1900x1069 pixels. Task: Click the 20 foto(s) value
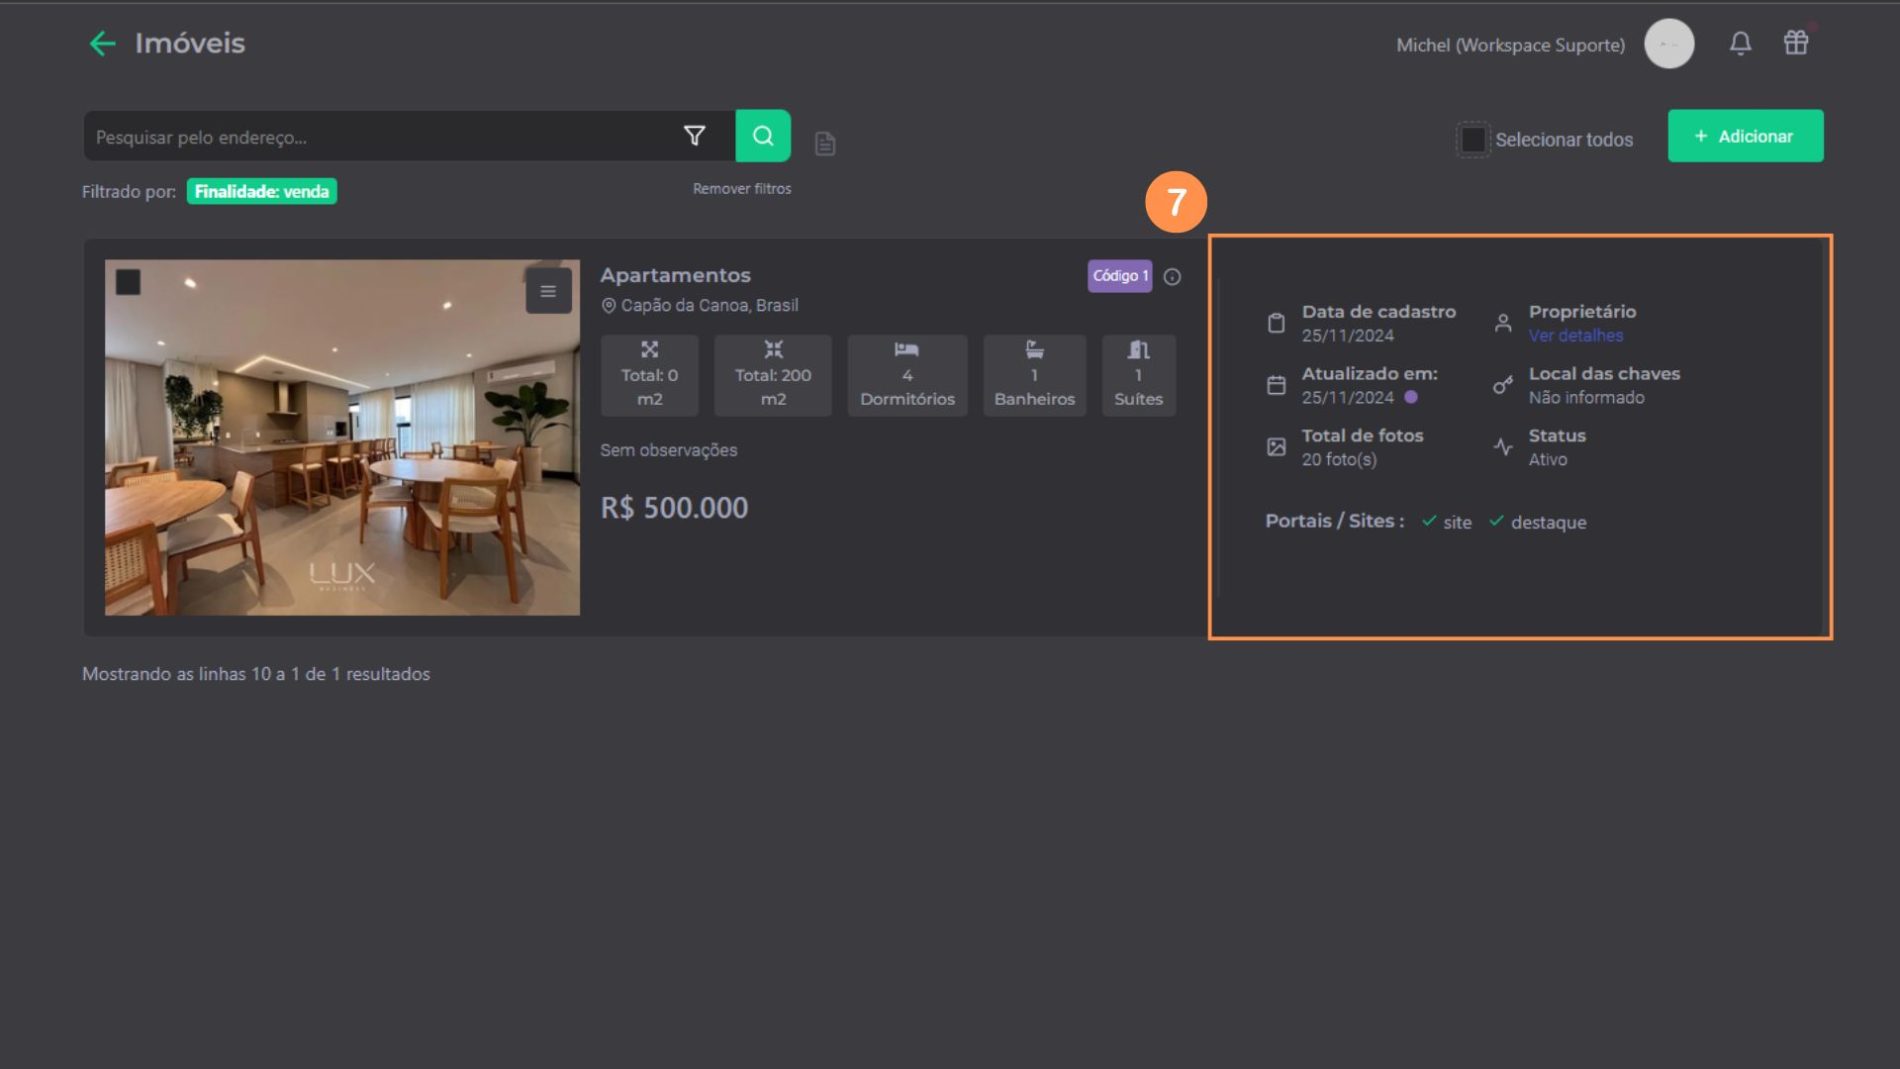[1339, 459]
